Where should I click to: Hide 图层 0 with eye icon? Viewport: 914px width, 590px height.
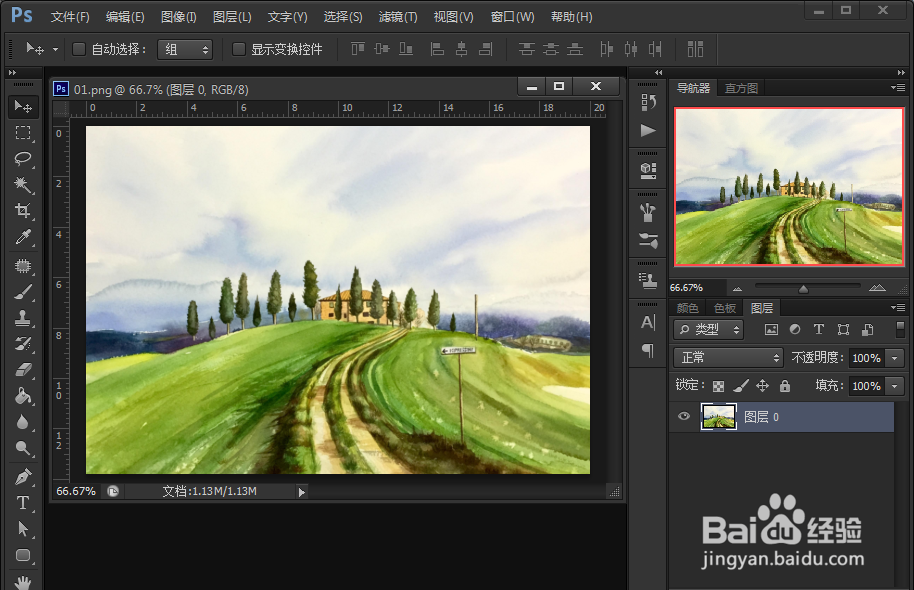click(684, 416)
